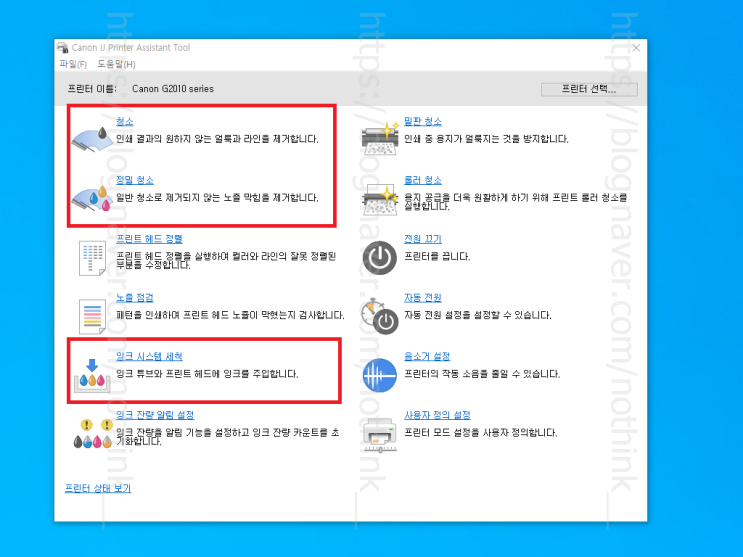Select the 전원 끄기 link
Image resolution: width=743 pixels, height=557 pixels.
[x=423, y=239]
